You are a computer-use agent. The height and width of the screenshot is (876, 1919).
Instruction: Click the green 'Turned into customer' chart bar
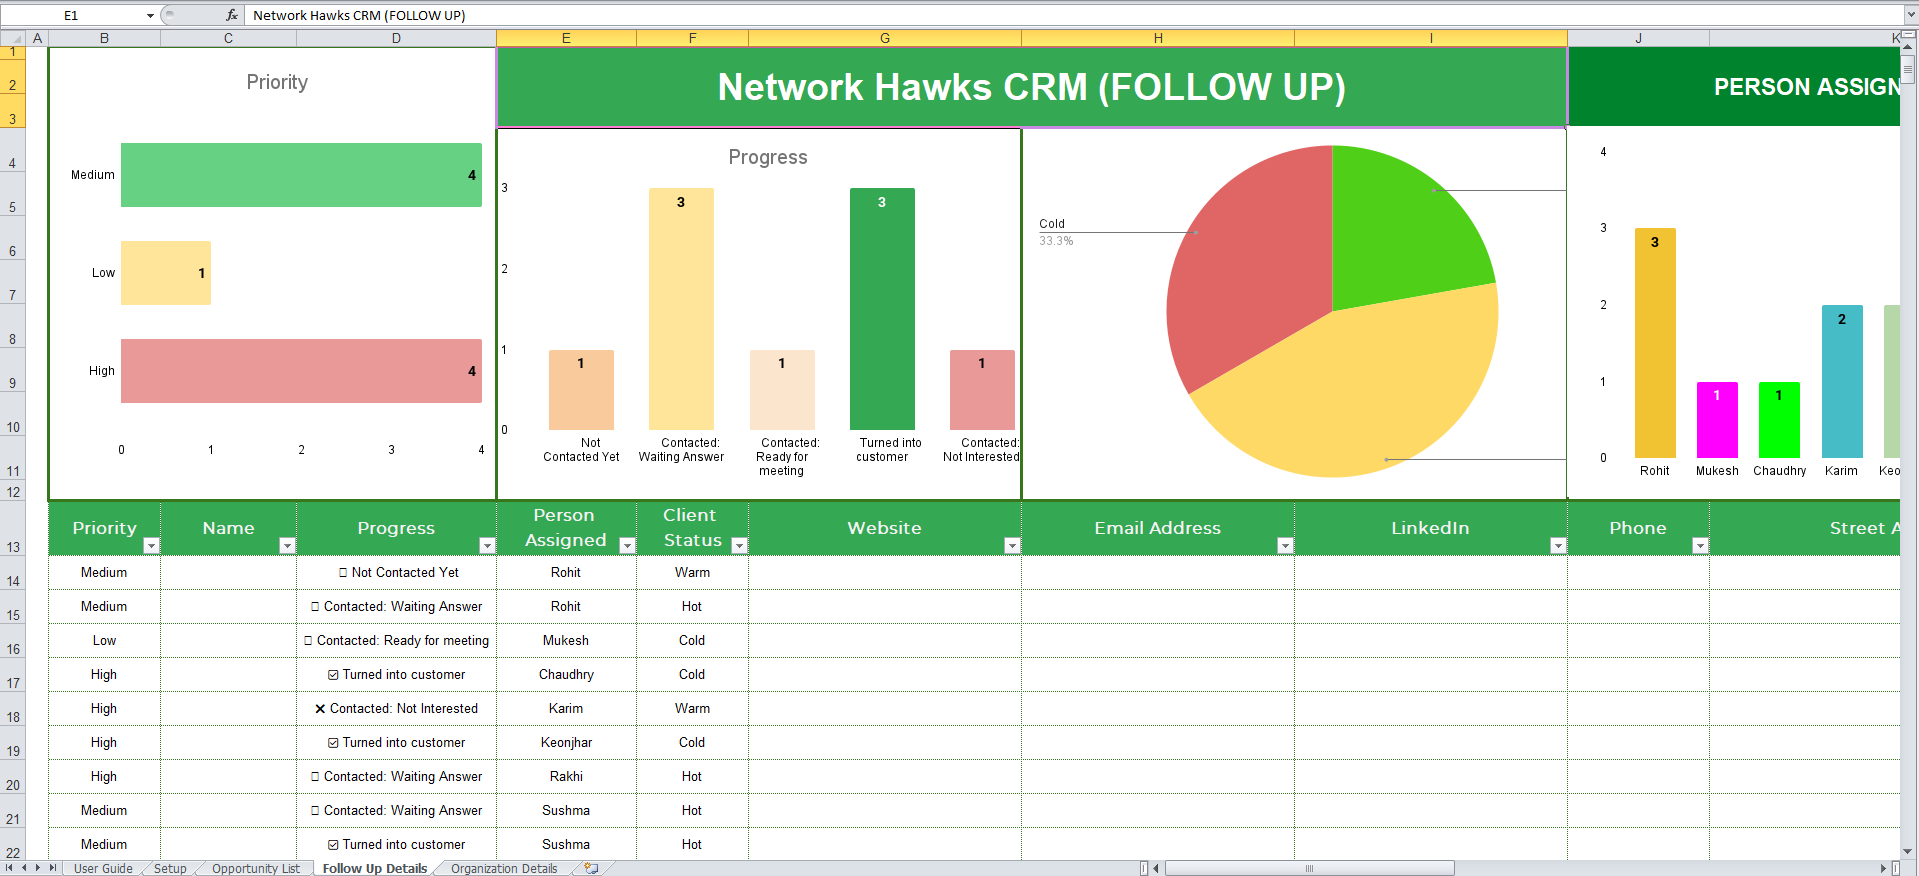coord(882,309)
